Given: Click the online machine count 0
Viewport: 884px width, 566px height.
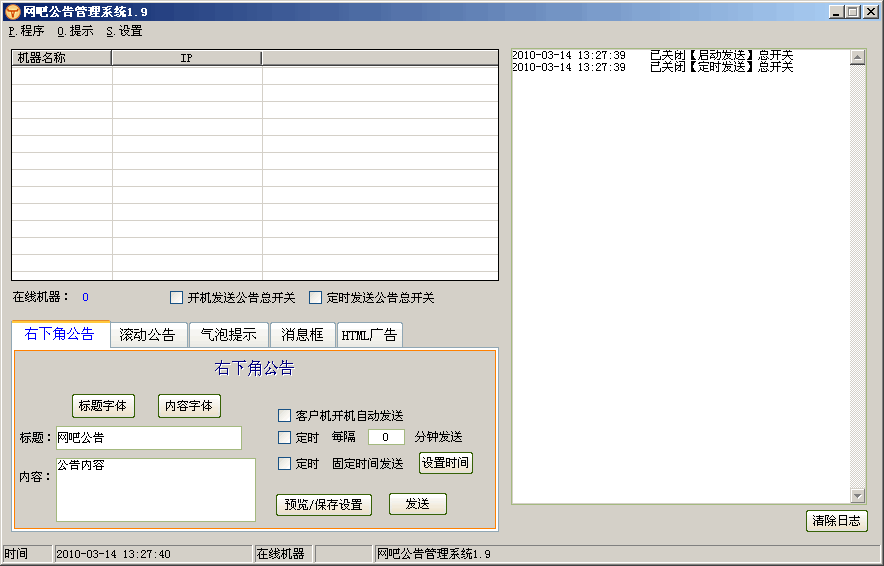Looking at the screenshot, I should (x=85, y=297).
